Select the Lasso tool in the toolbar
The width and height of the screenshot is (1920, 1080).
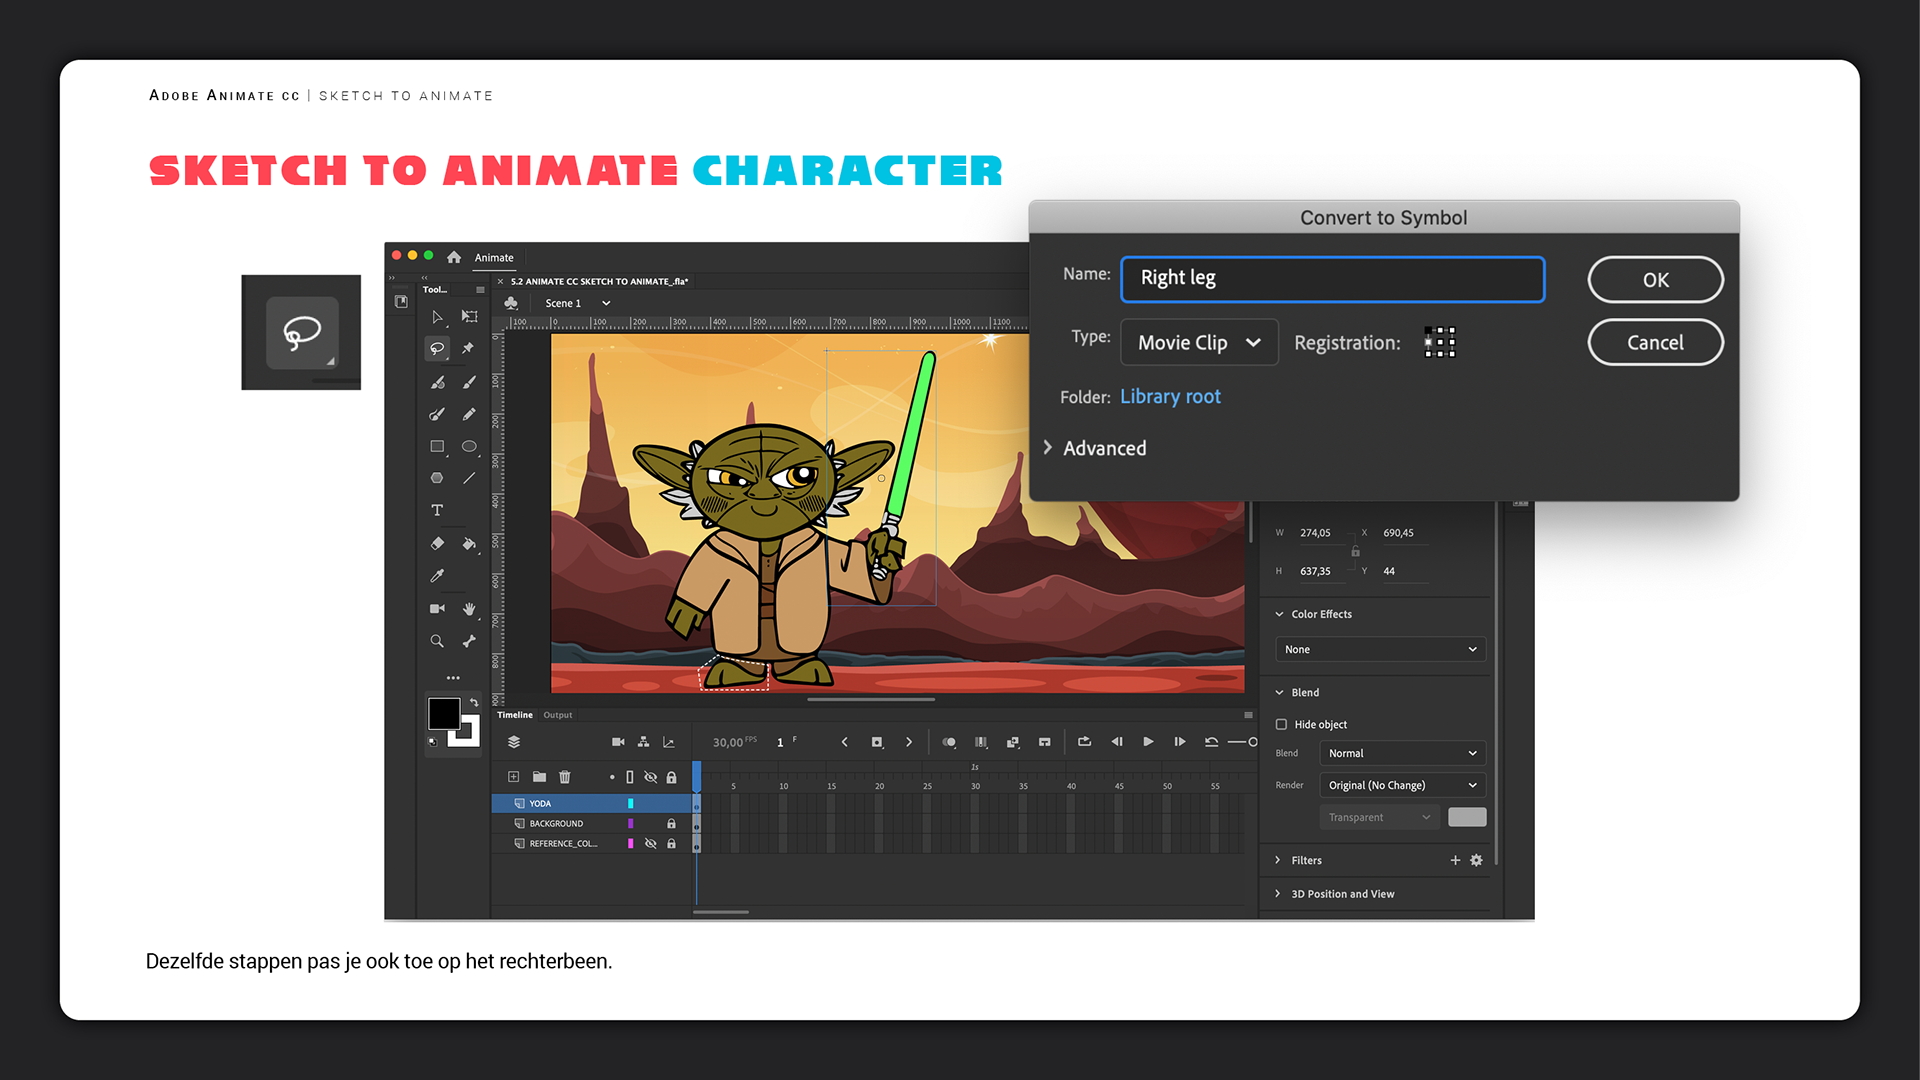point(437,349)
